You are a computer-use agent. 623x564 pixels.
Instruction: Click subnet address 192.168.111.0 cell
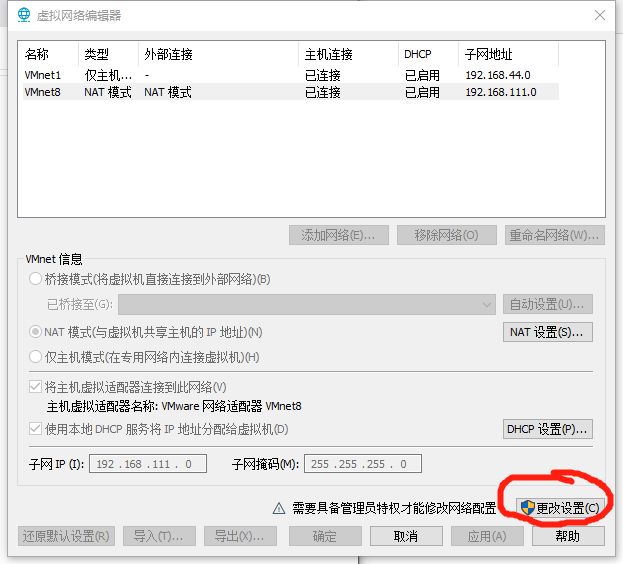coord(501,92)
